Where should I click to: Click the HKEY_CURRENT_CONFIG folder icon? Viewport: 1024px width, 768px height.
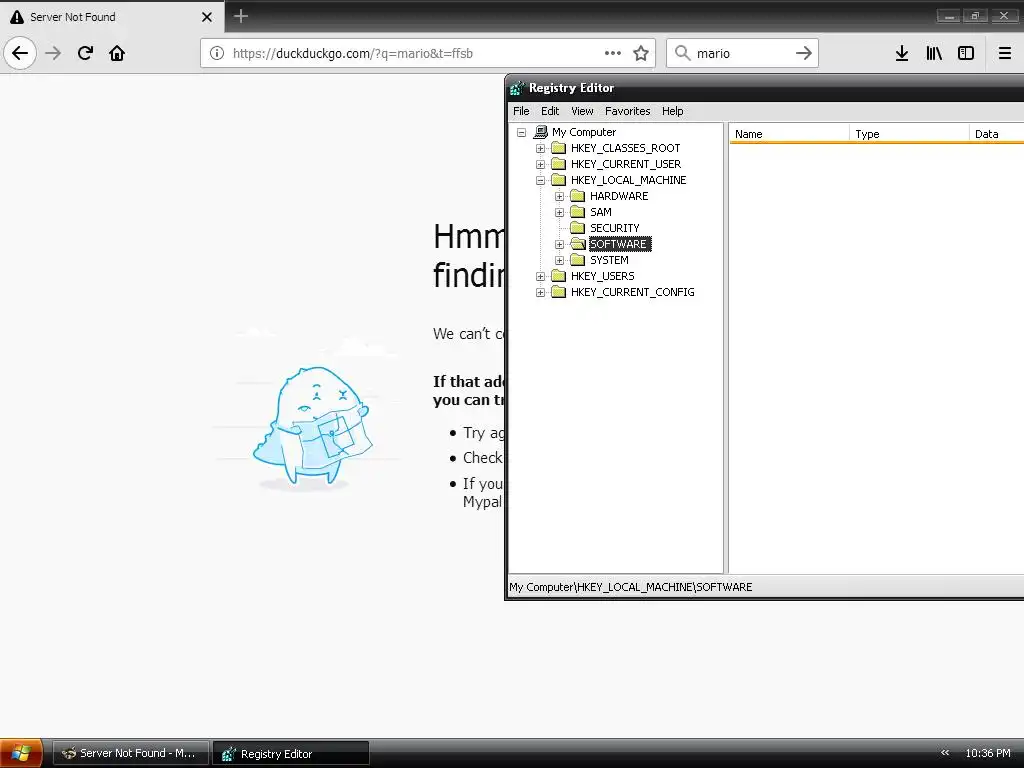[x=558, y=292]
